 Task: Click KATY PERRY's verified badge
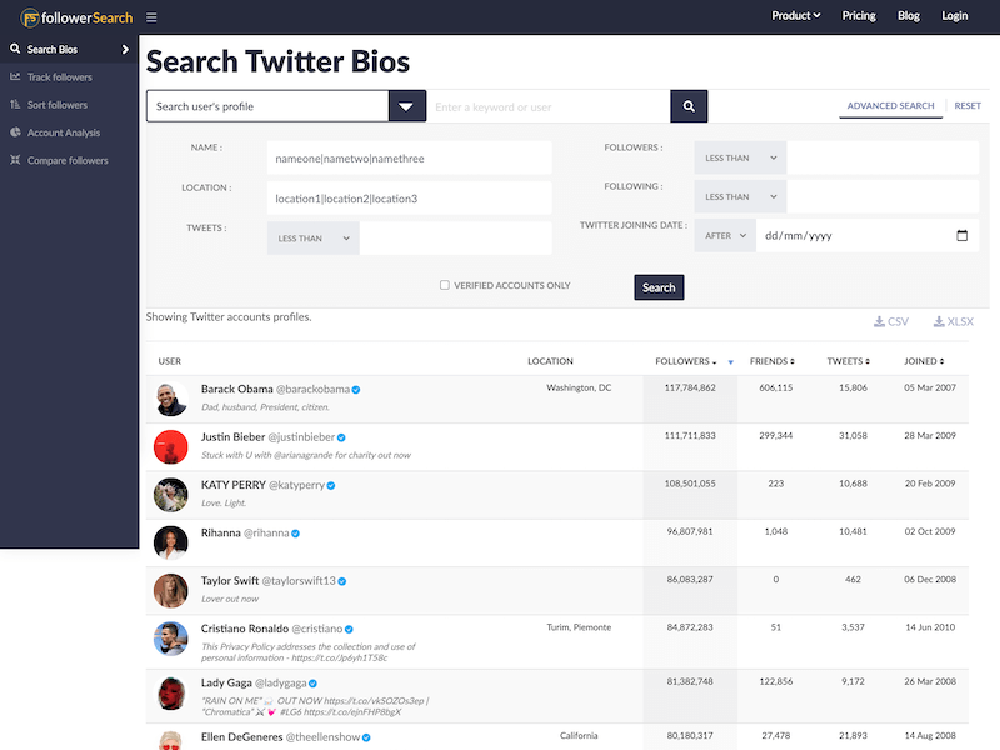pyautogui.click(x=330, y=485)
